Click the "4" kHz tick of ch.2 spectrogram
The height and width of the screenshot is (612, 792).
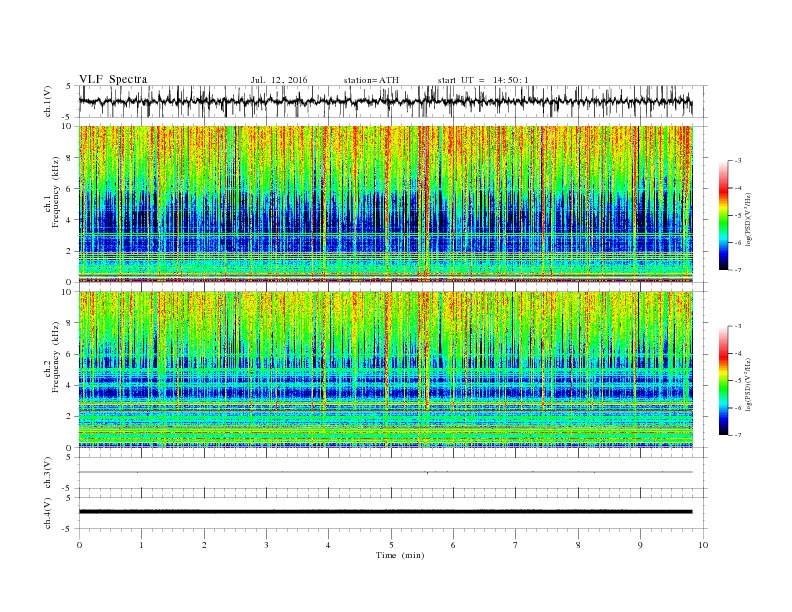point(70,385)
